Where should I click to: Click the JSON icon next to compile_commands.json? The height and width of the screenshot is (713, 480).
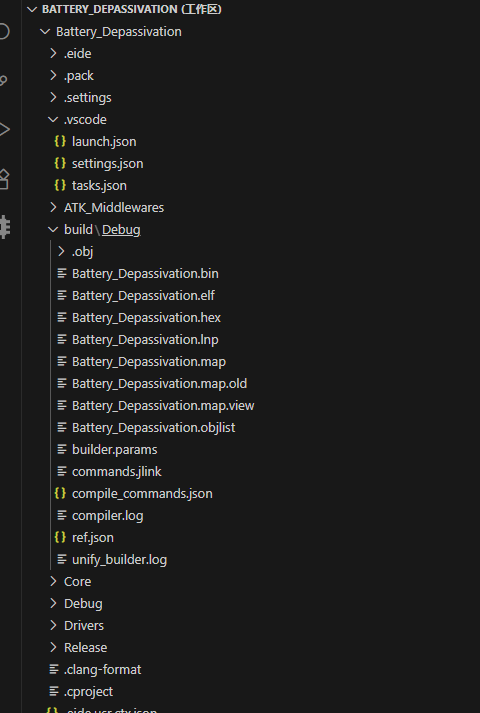[x=60, y=493]
